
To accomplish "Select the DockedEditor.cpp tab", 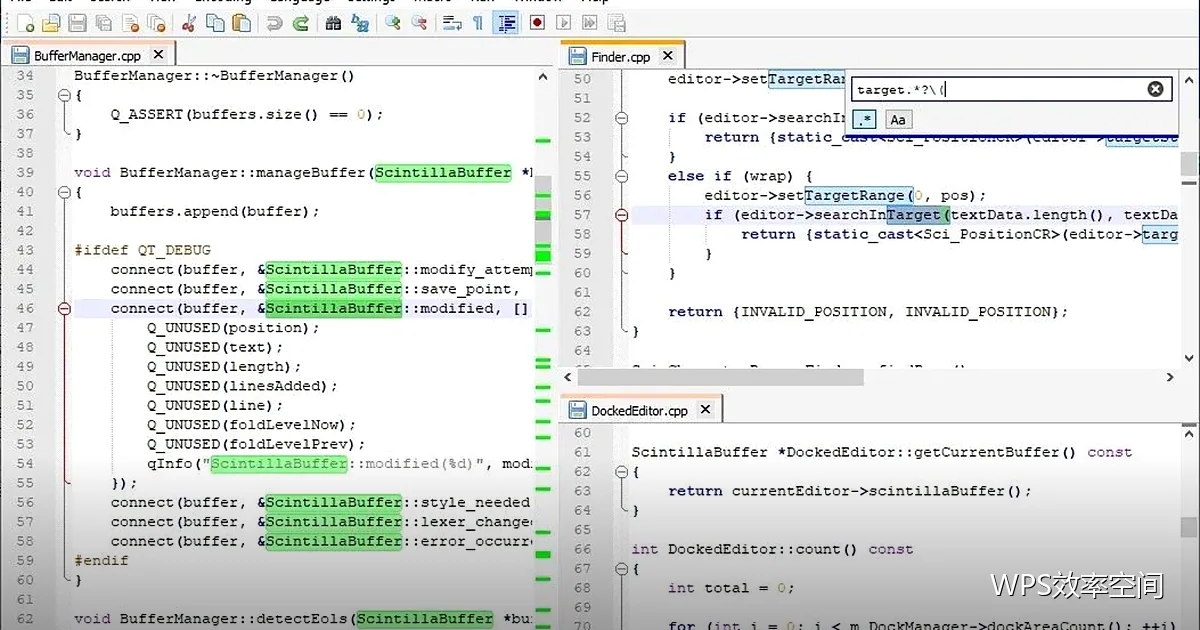I will [x=640, y=410].
